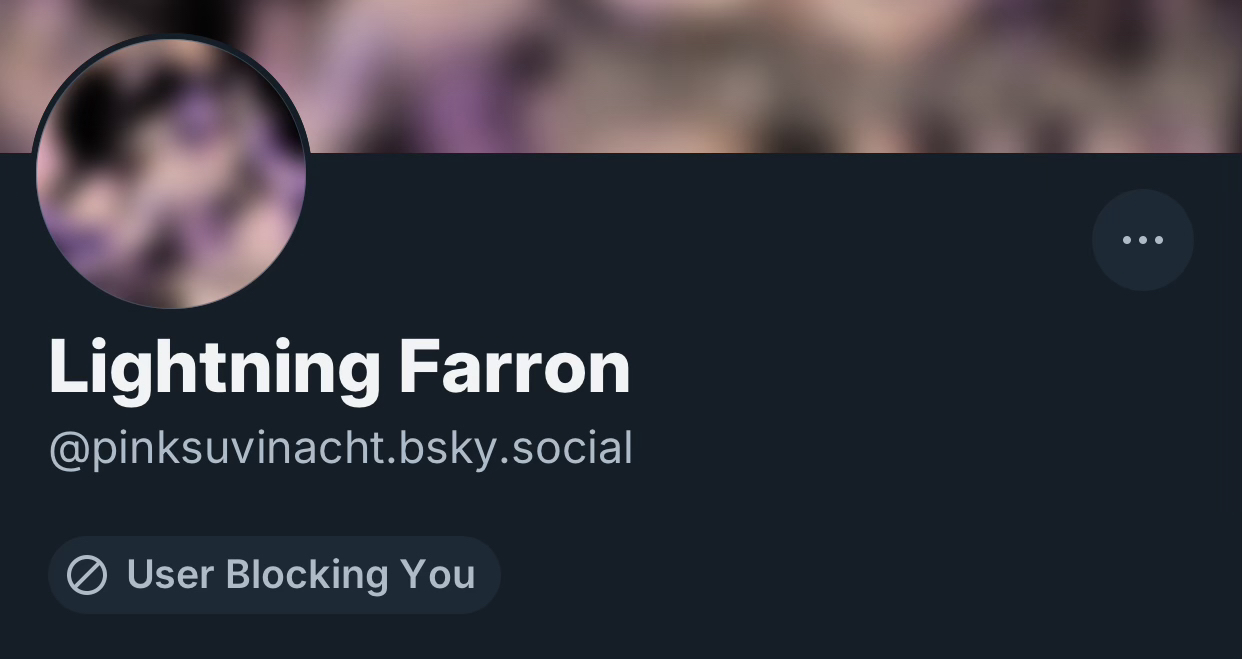Screen dimensions: 1242x659
Task: Click the "You" word in the blocking label
Action: (437, 575)
